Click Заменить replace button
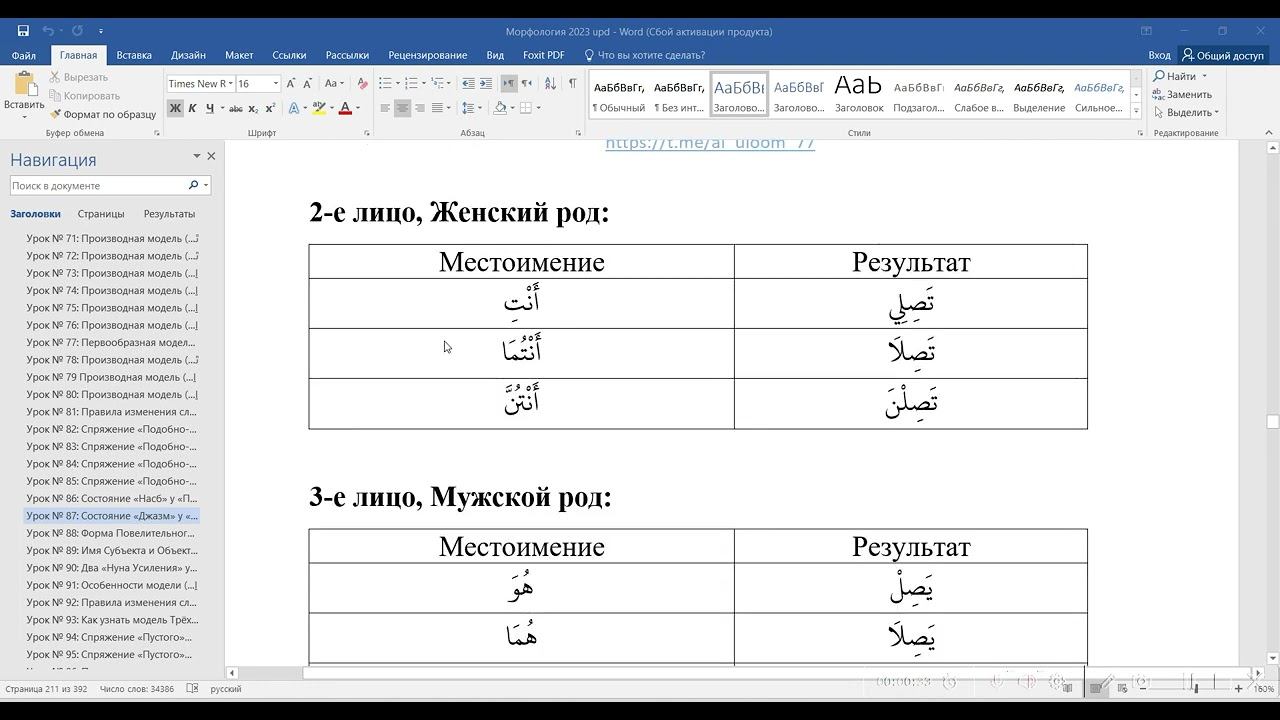 [1182, 94]
